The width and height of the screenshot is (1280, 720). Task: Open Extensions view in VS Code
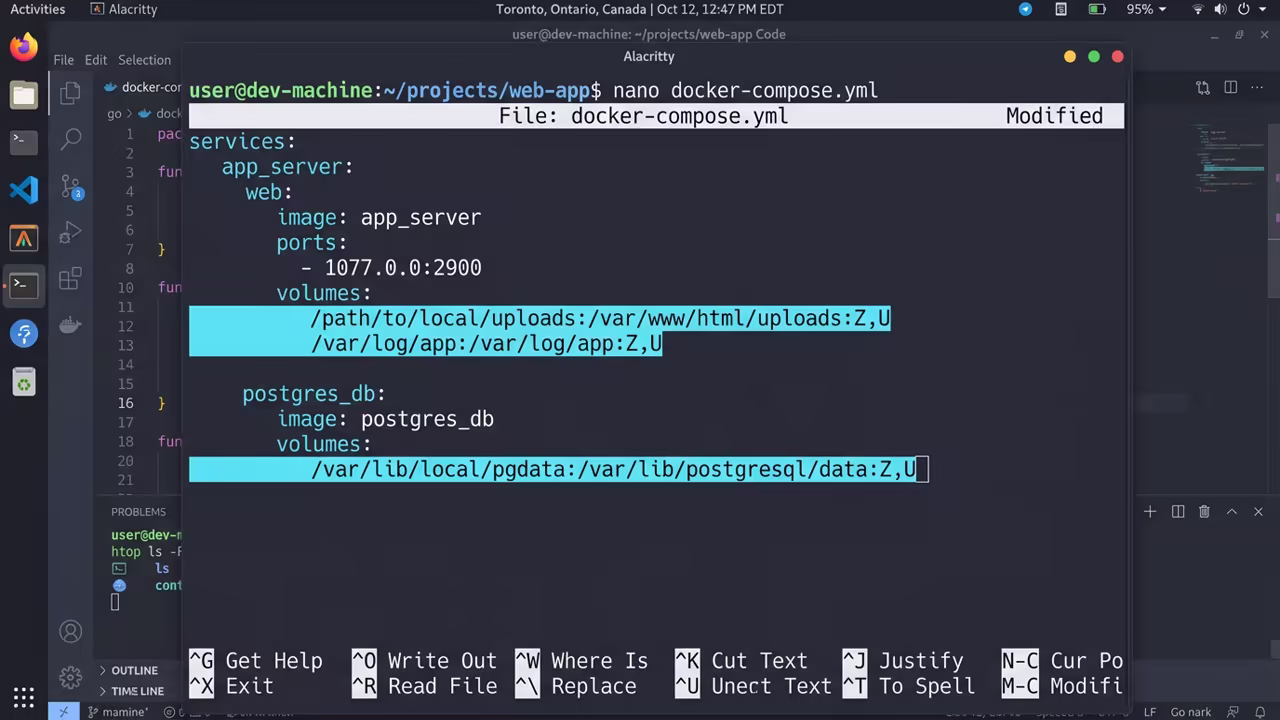tap(70, 280)
